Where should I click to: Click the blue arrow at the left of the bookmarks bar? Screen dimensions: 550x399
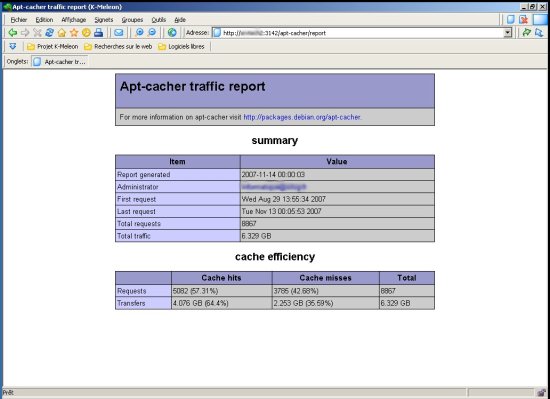13,46
